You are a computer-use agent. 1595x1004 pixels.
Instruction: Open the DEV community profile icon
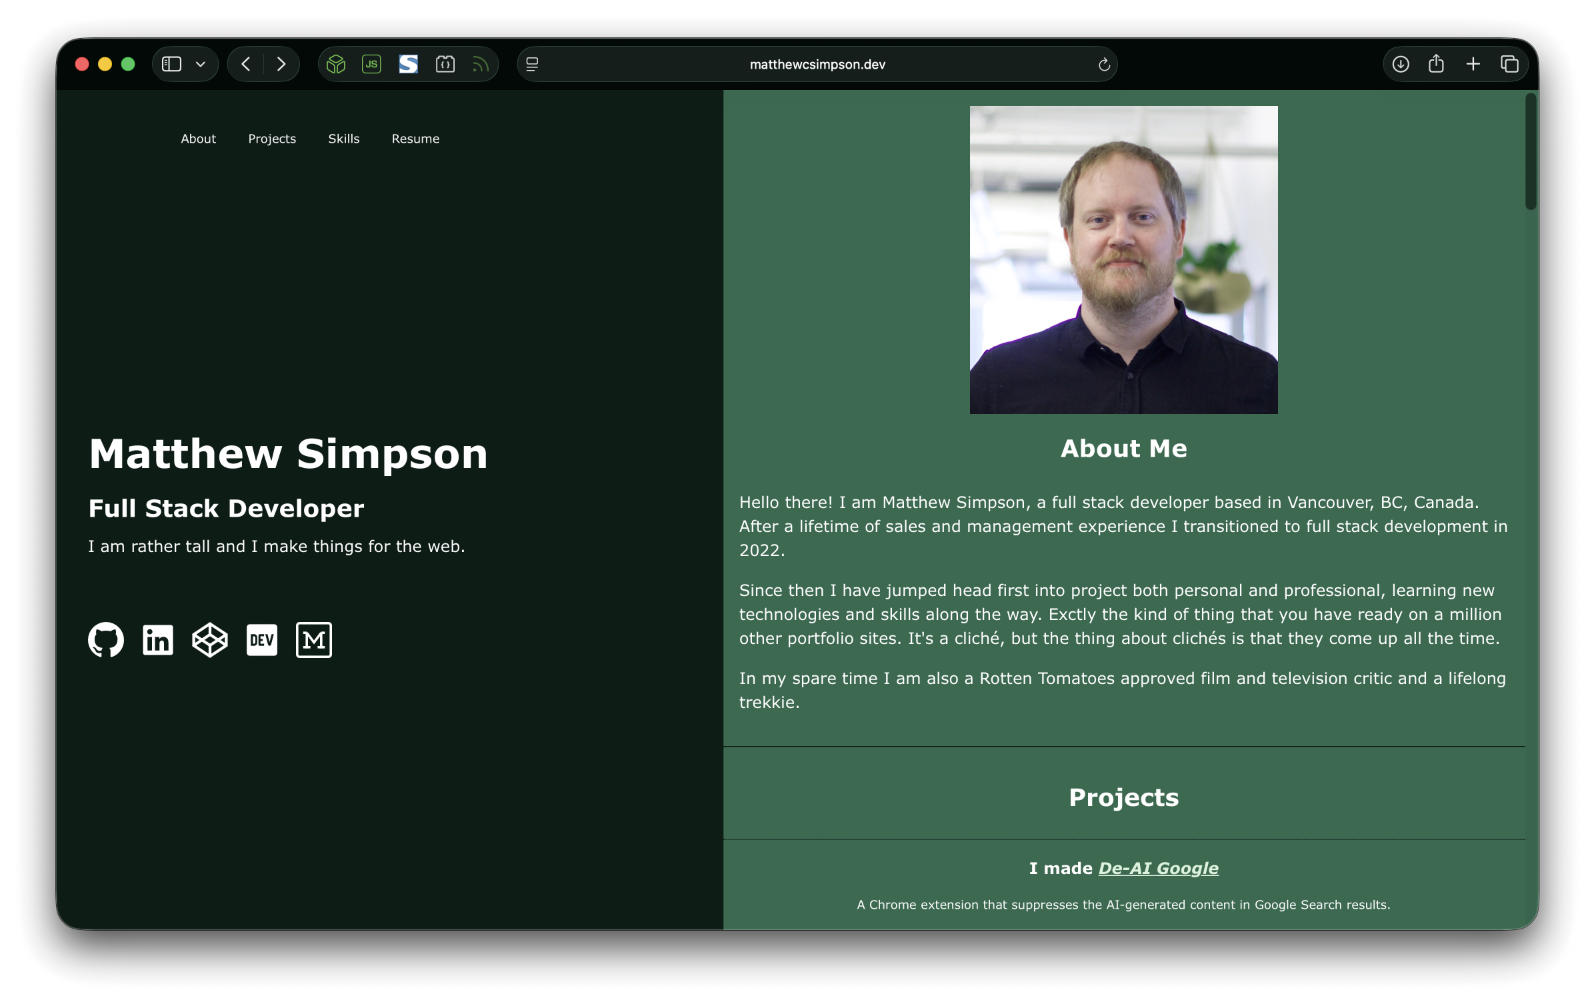click(x=262, y=640)
